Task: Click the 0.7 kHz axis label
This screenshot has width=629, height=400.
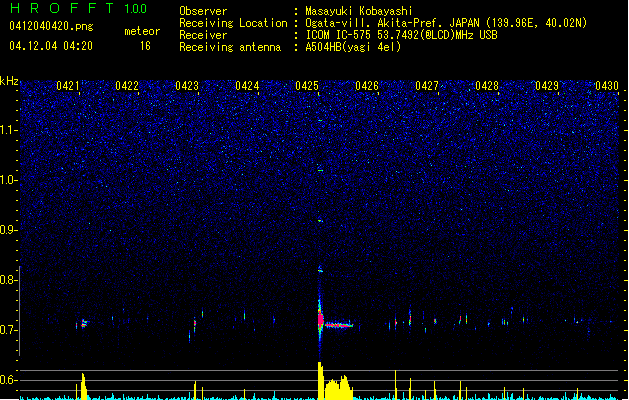Action: pyautogui.click(x=8, y=330)
